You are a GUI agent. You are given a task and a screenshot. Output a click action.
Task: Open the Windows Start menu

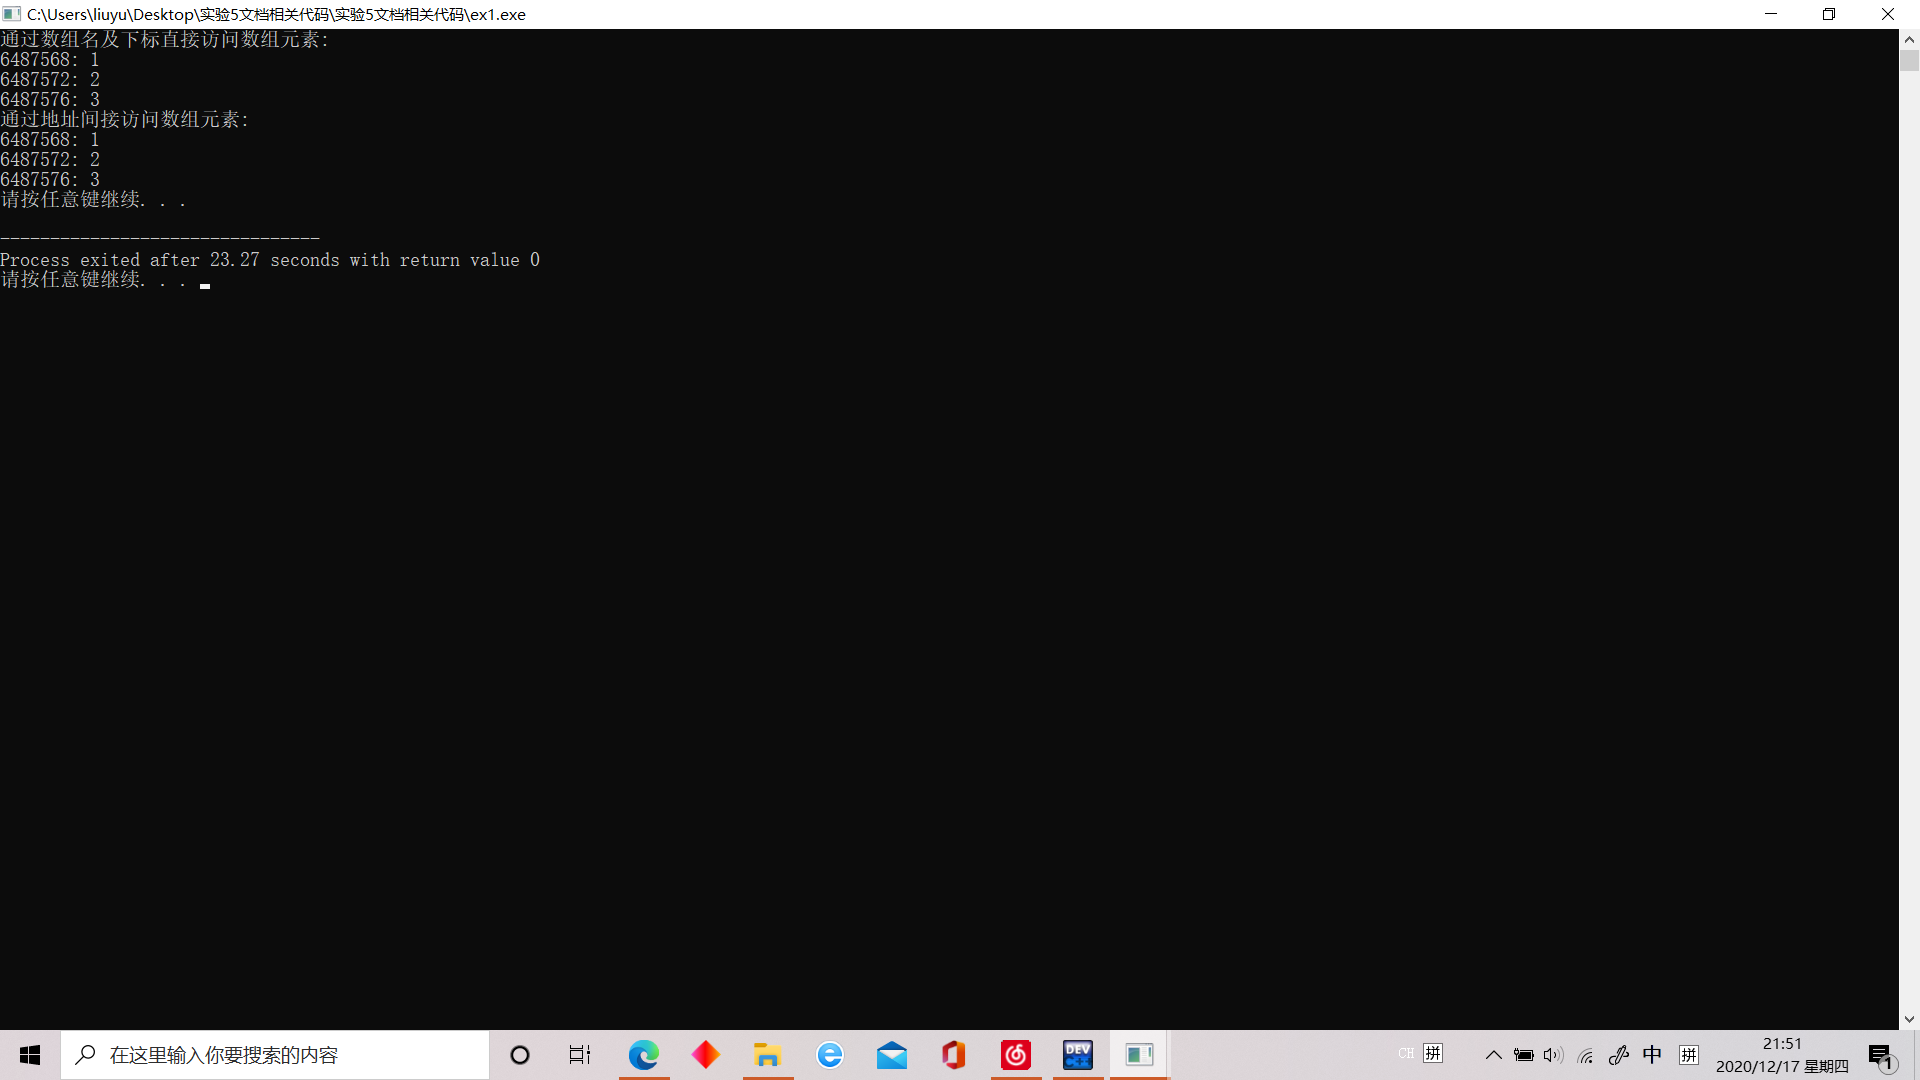(x=30, y=1055)
